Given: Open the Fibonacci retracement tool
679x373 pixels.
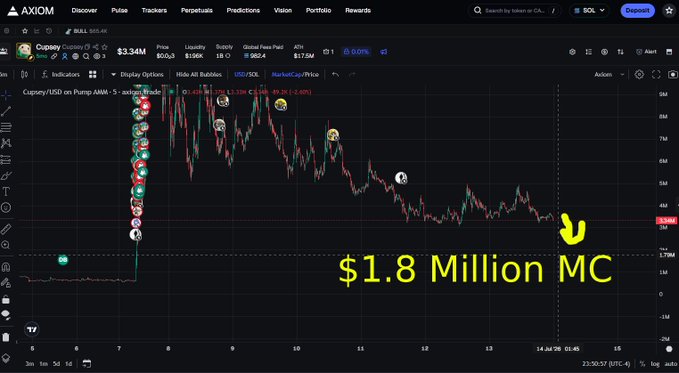Looking at the screenshot, I should [x=6, y=127].
